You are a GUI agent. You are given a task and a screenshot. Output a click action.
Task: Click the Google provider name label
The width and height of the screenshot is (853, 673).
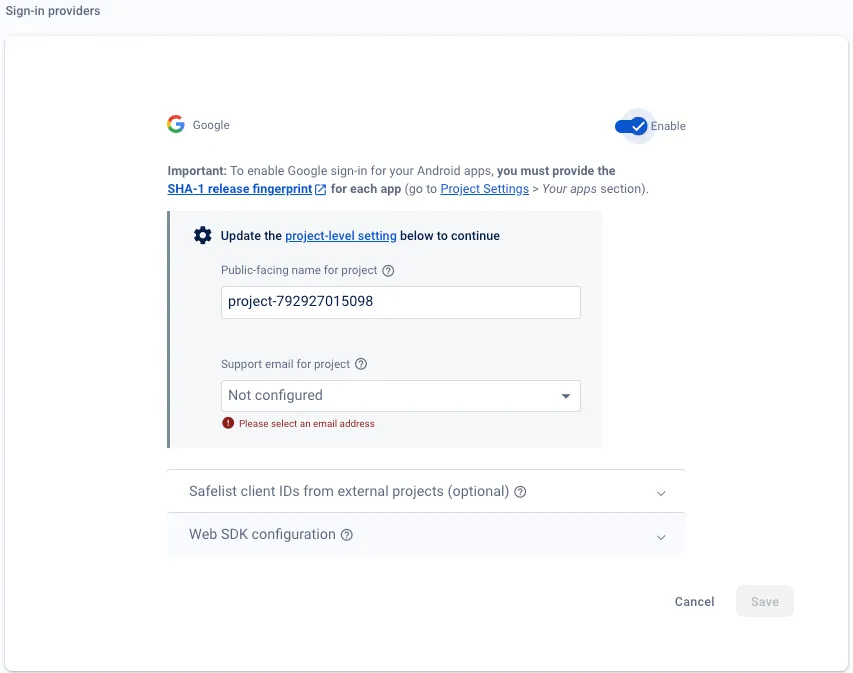pyautogui.click(x=211, y=125)
